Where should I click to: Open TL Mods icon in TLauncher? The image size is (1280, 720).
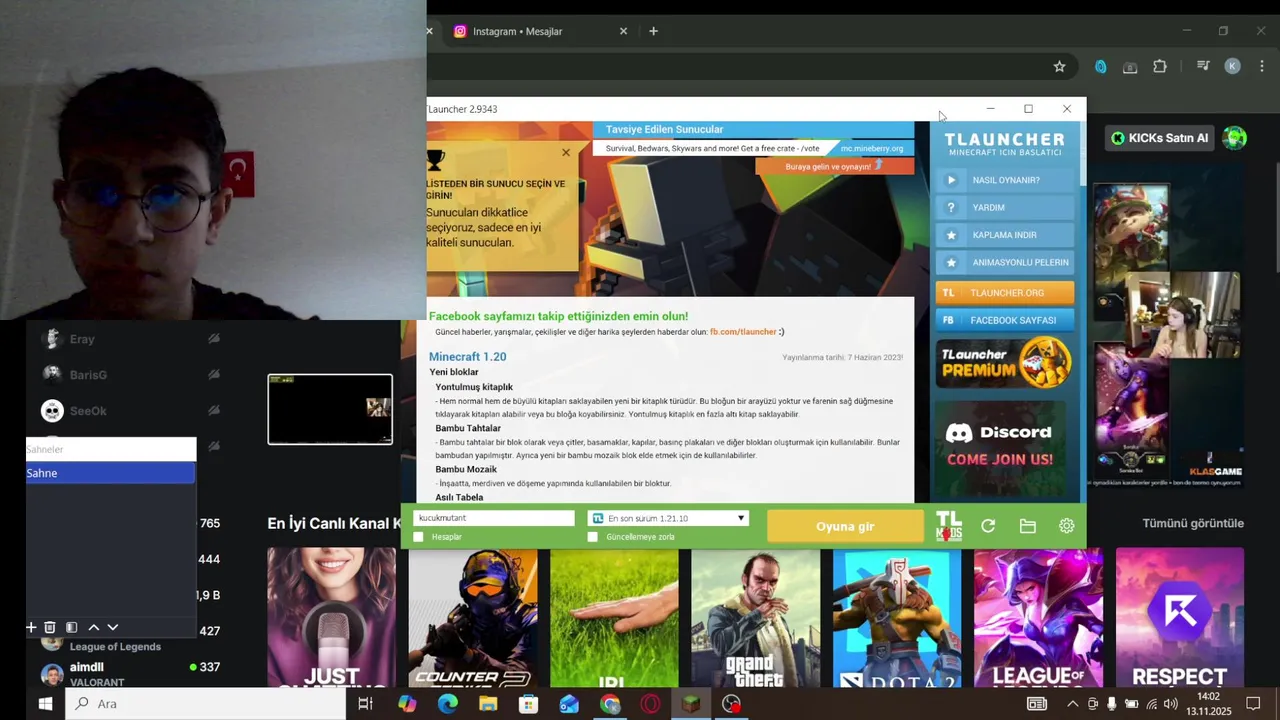pos(948,526)
